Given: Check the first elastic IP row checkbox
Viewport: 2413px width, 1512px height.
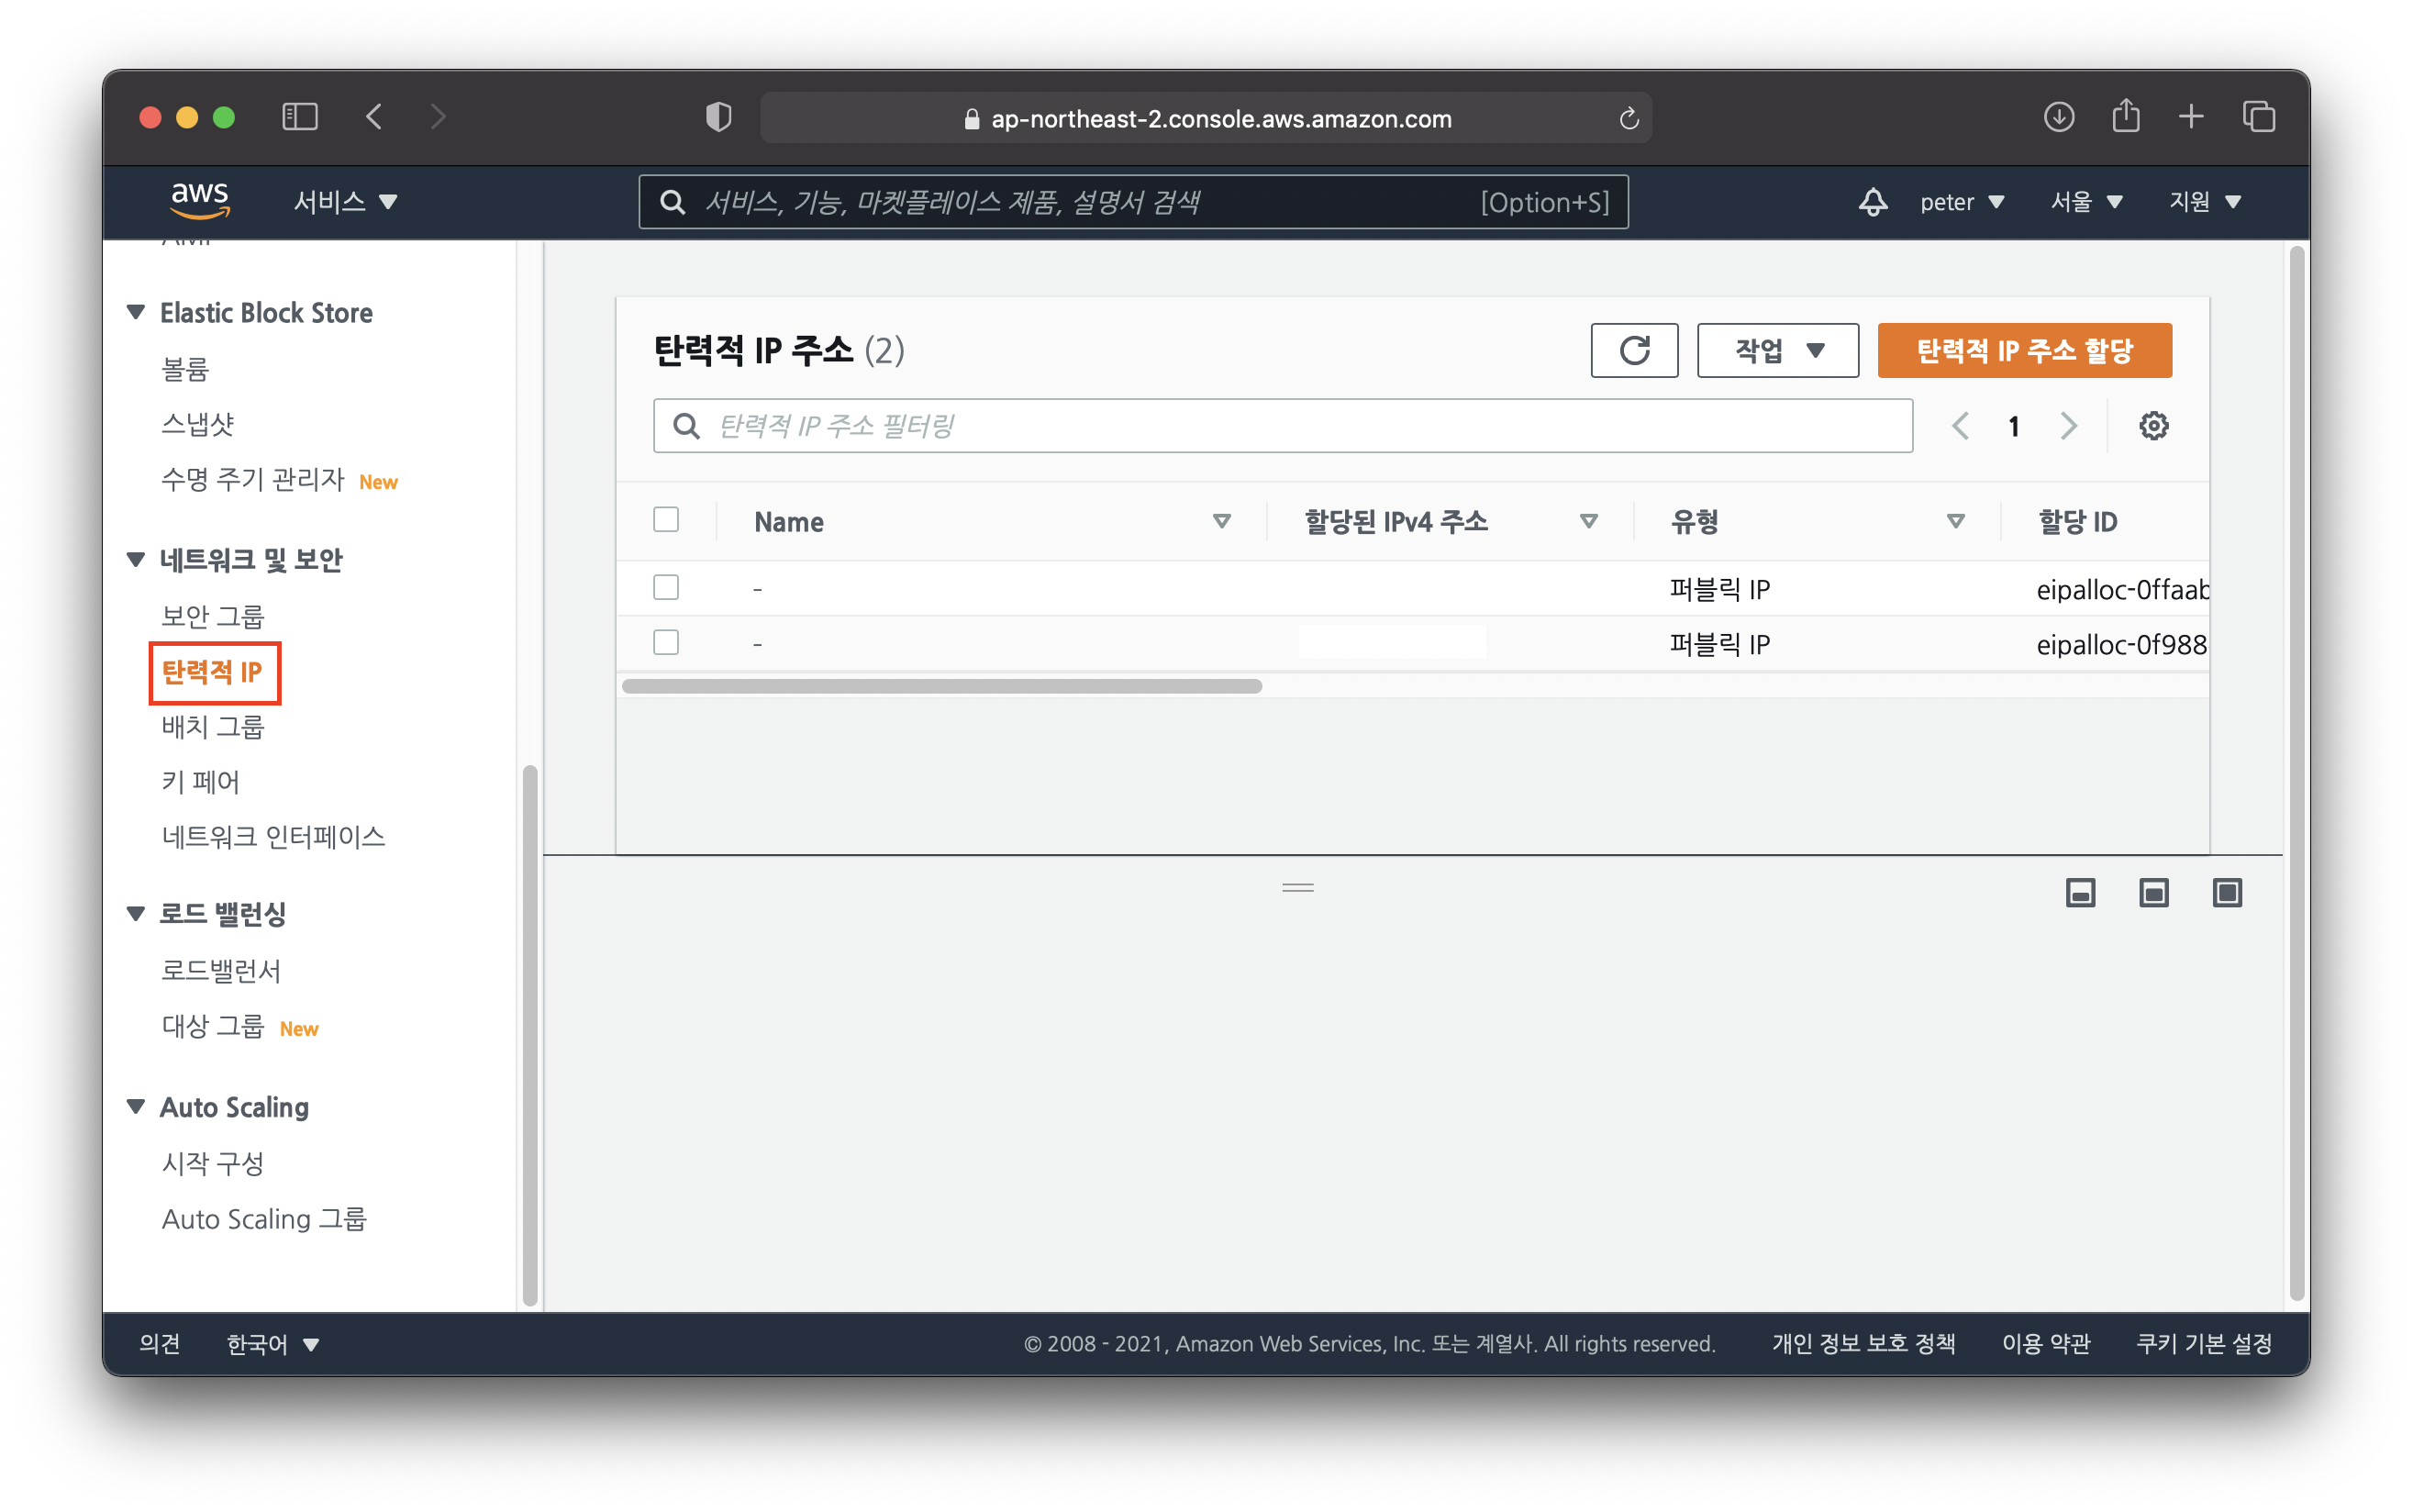Looking at the screenshot, I should pyautogui.click(x=666, y=587).
